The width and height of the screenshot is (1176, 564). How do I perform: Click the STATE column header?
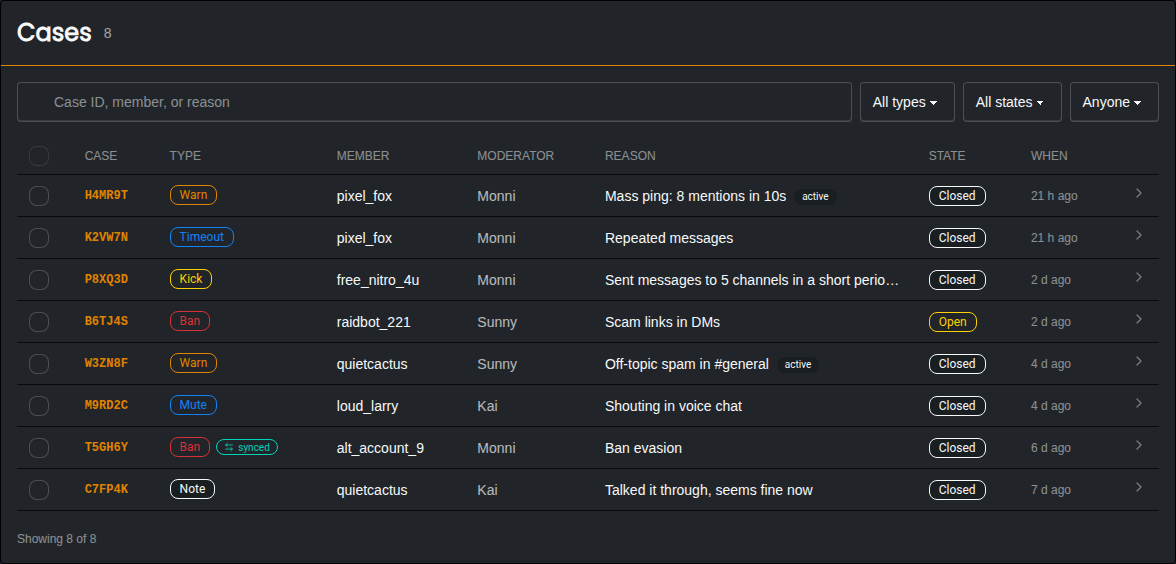(946, 156)
